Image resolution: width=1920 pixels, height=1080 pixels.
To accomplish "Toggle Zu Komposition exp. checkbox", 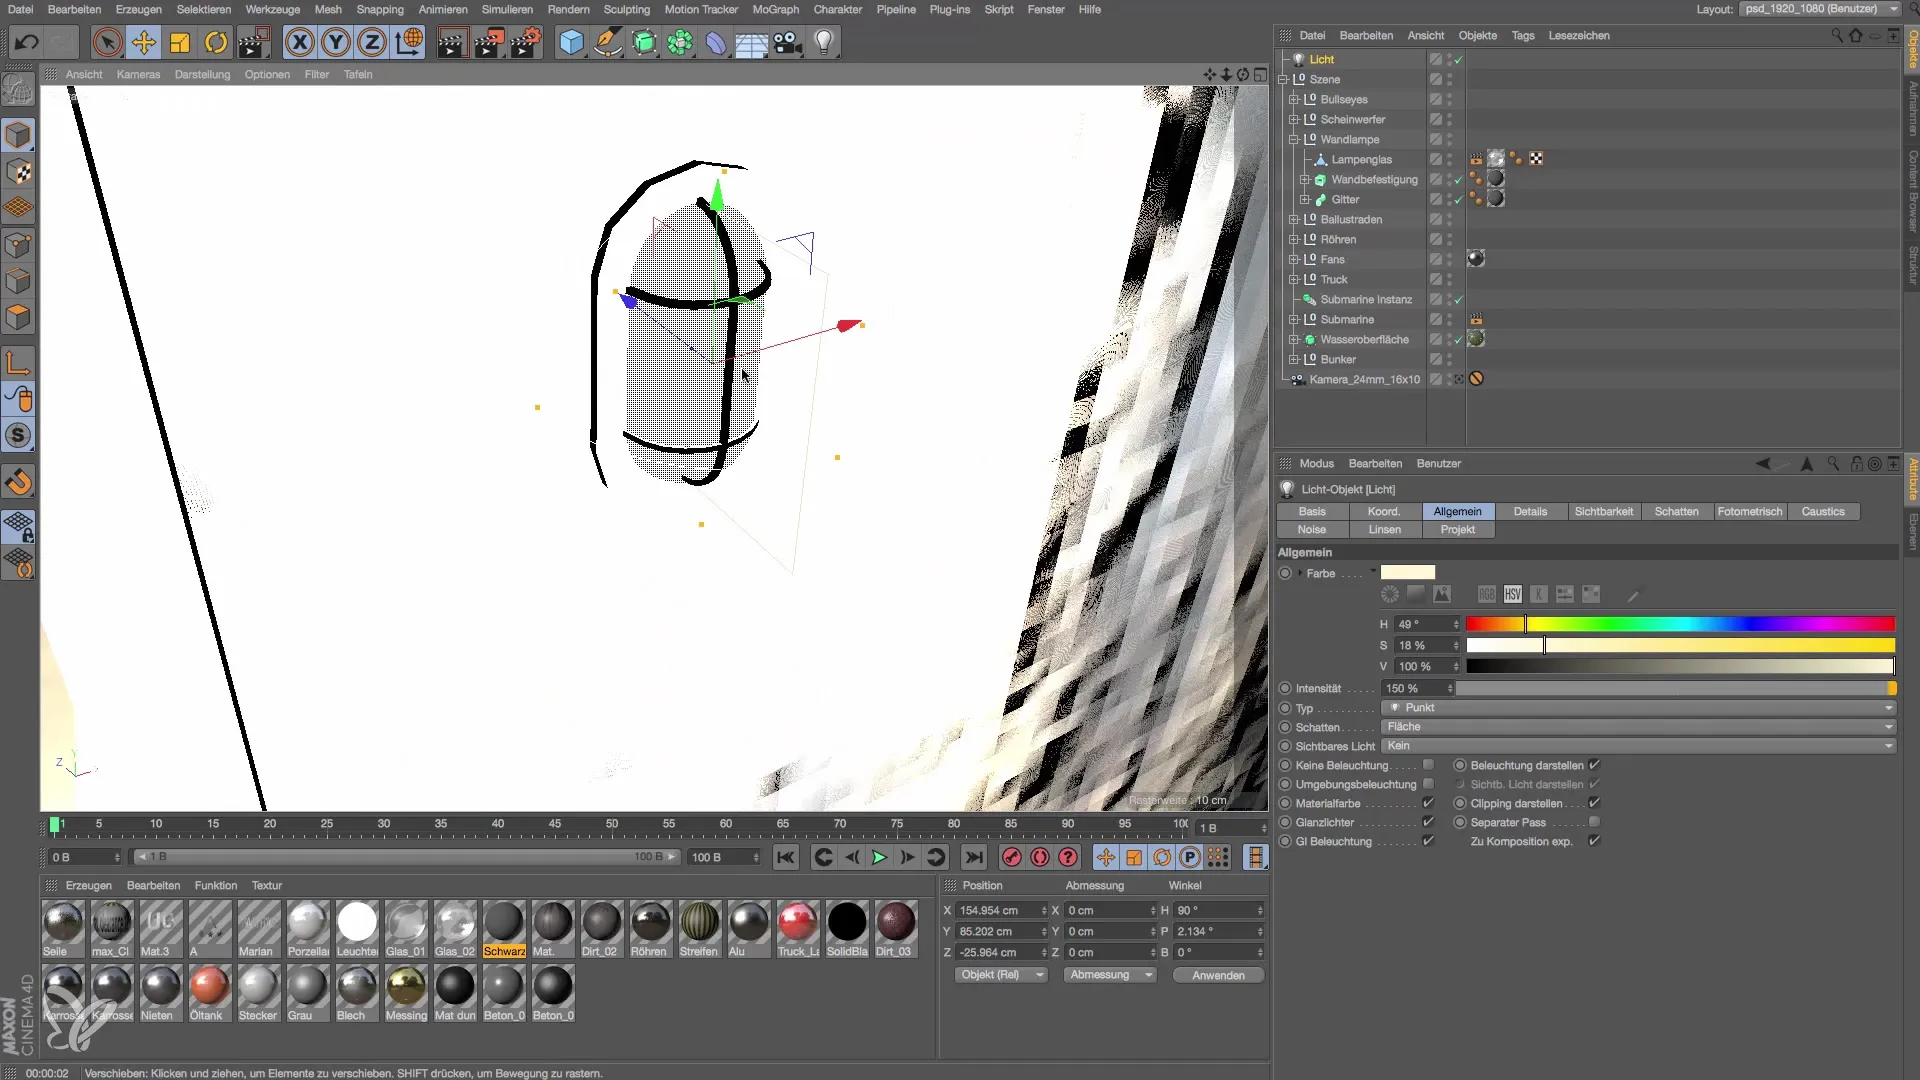I will [1594, 841].
